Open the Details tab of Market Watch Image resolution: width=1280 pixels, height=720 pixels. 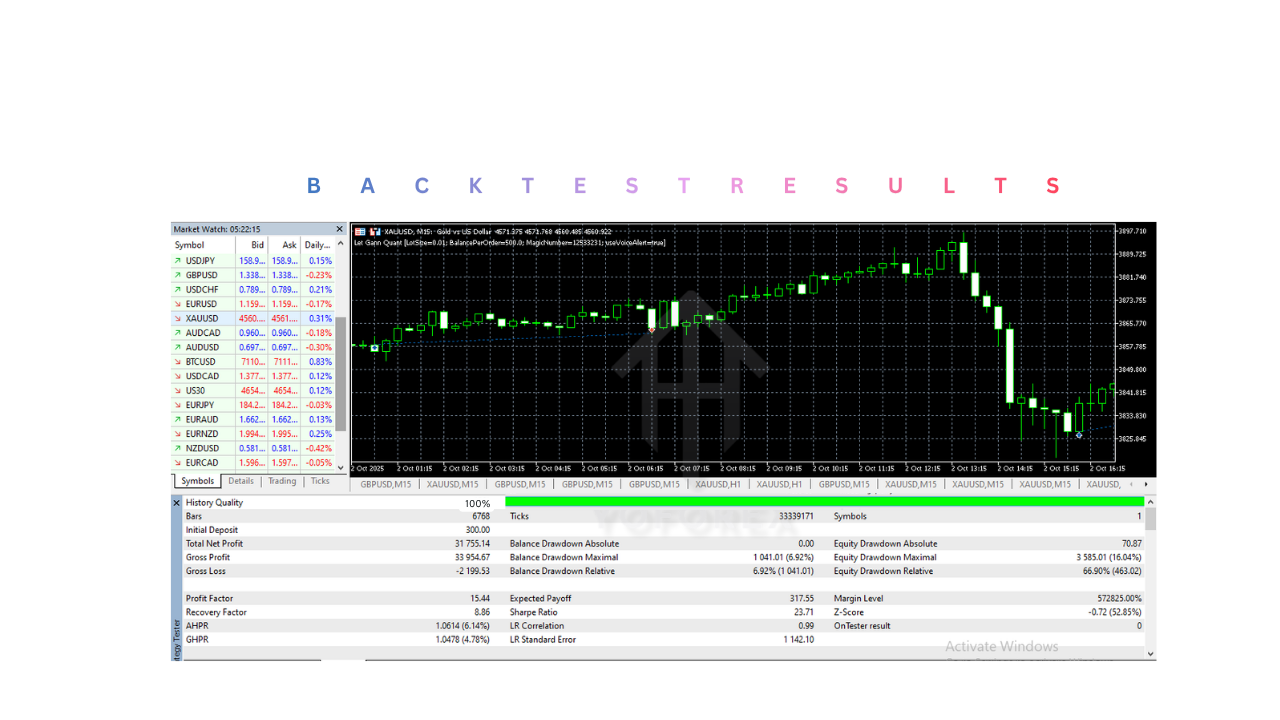[240, 481]
